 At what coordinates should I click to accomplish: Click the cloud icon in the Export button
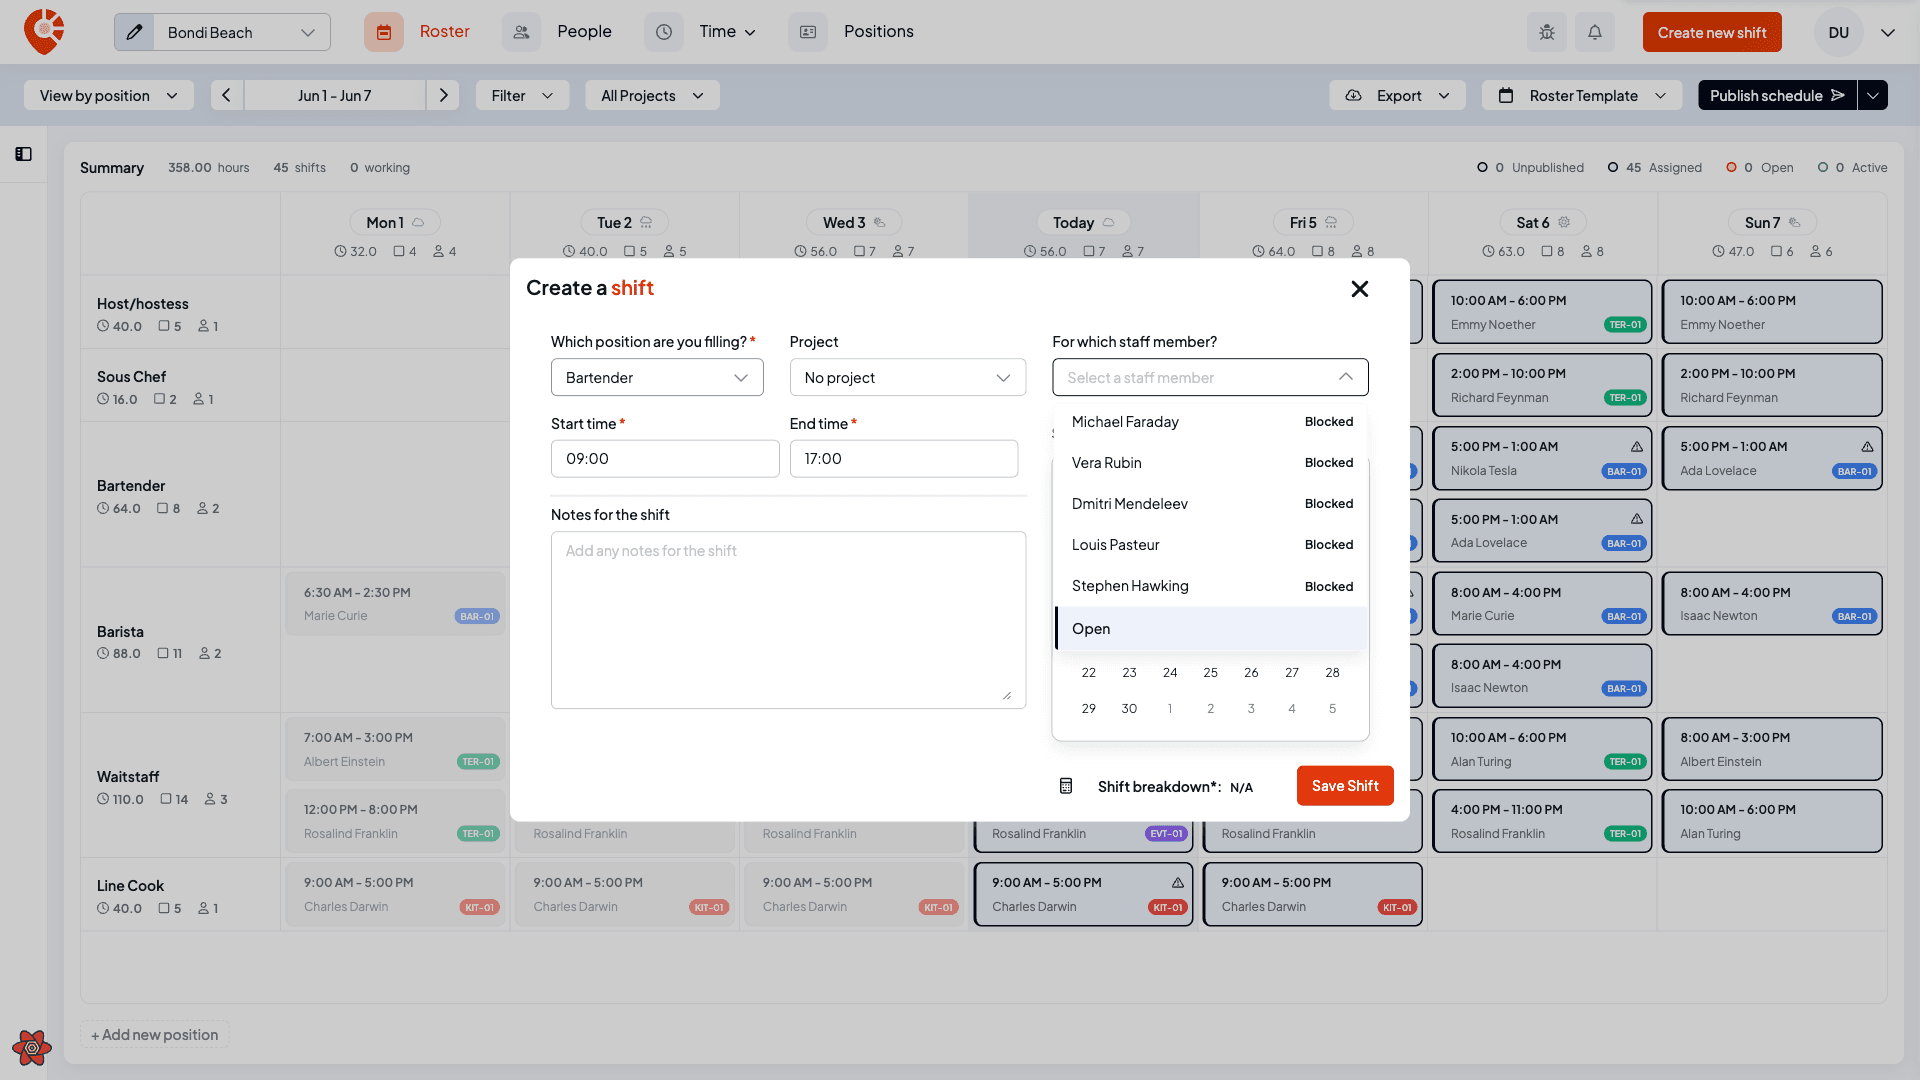(x=1353, y=95)
